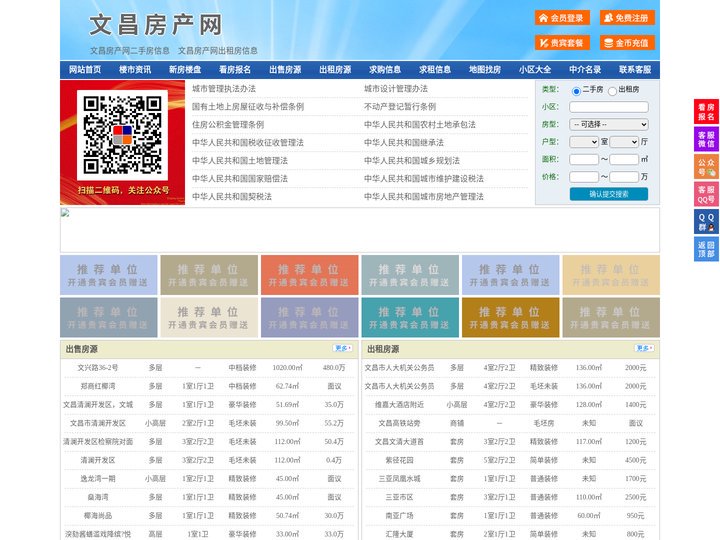Open the 金币充值 button

coord(627,43)
